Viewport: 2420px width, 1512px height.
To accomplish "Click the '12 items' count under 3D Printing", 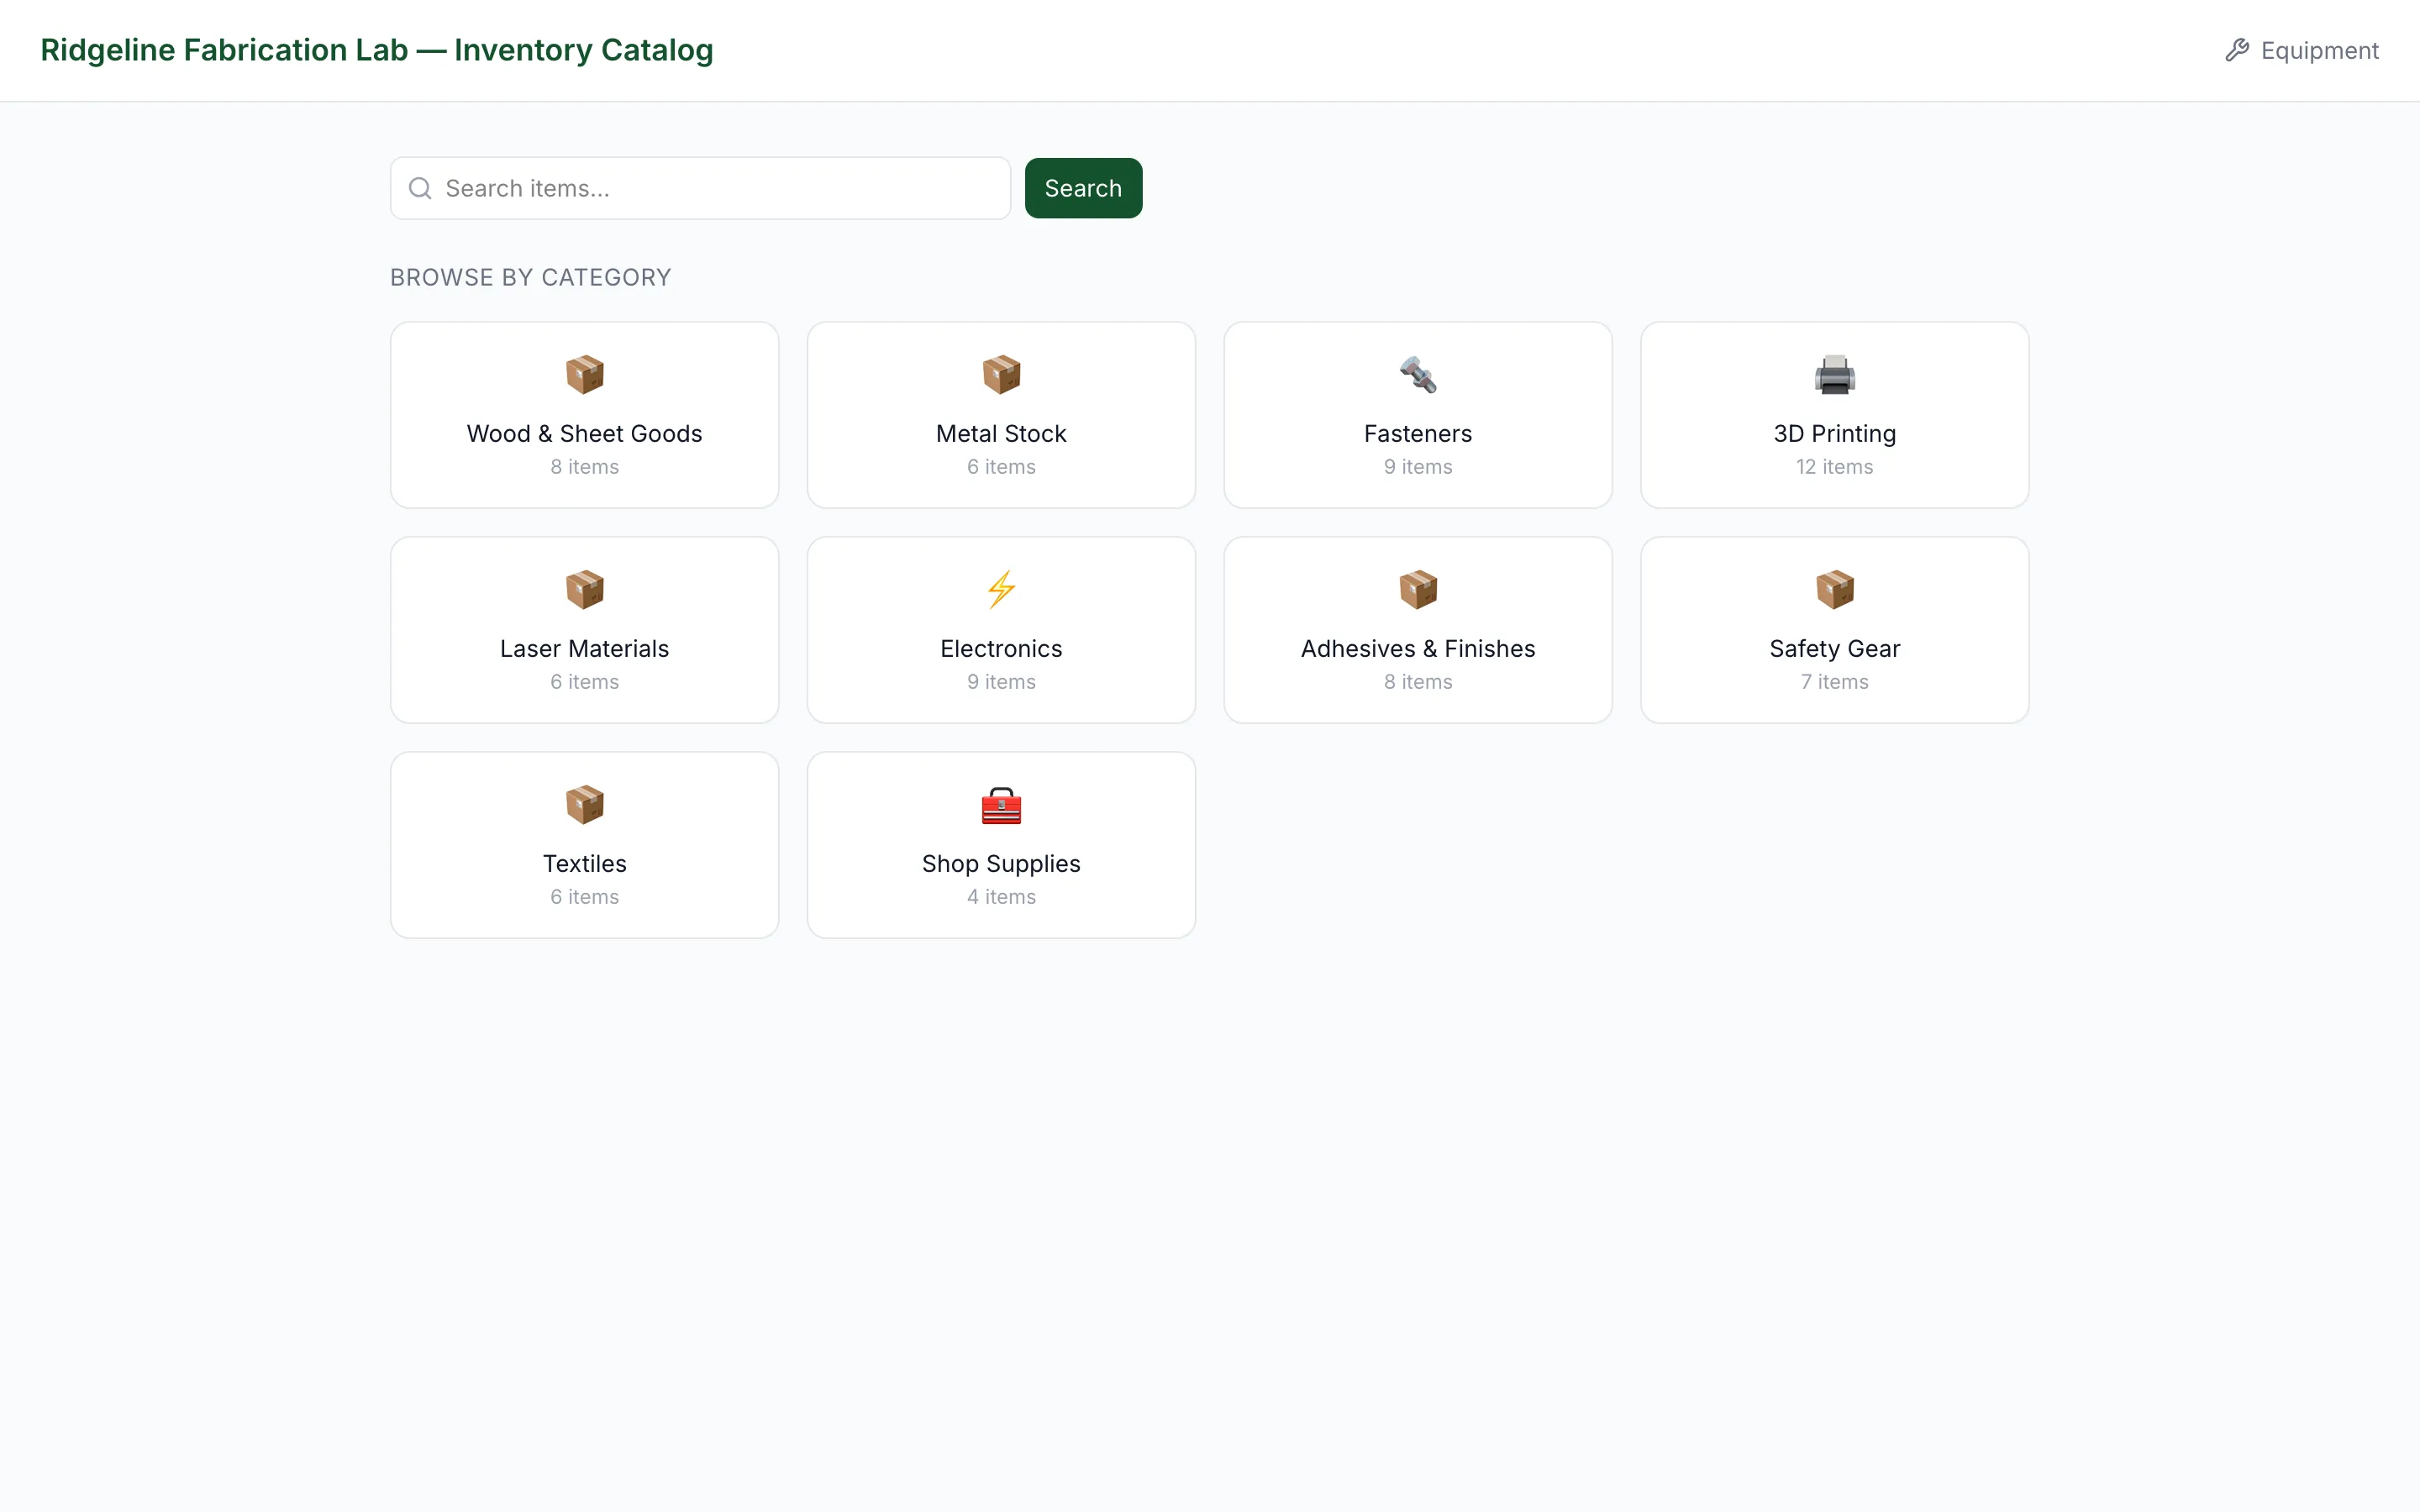I will pos(1834,467).
